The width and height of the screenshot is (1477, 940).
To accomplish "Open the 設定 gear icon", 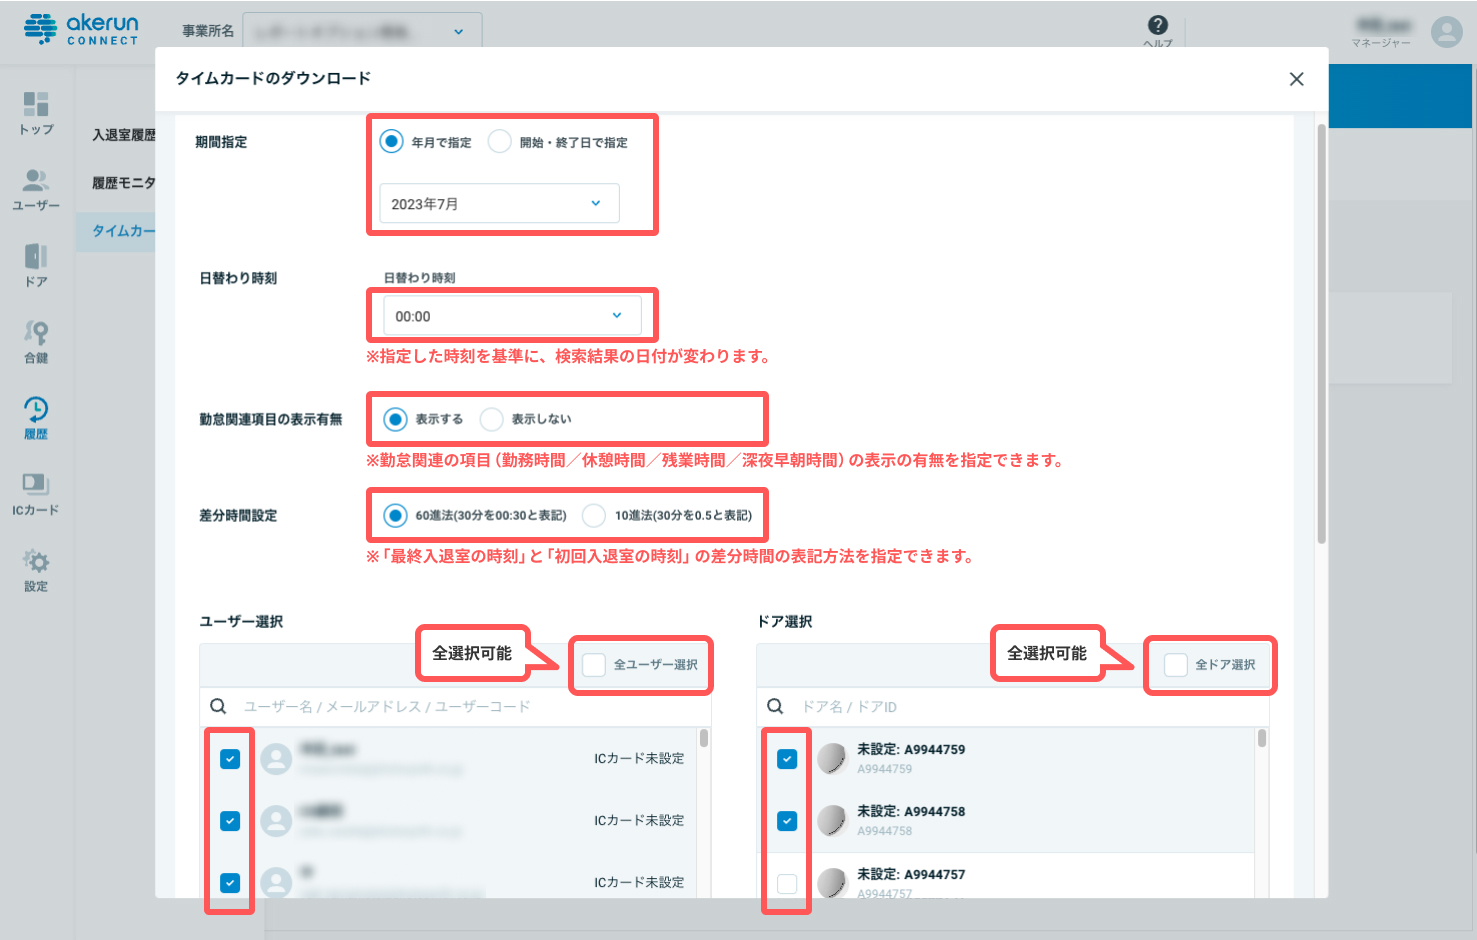I will tap(36, 562).
